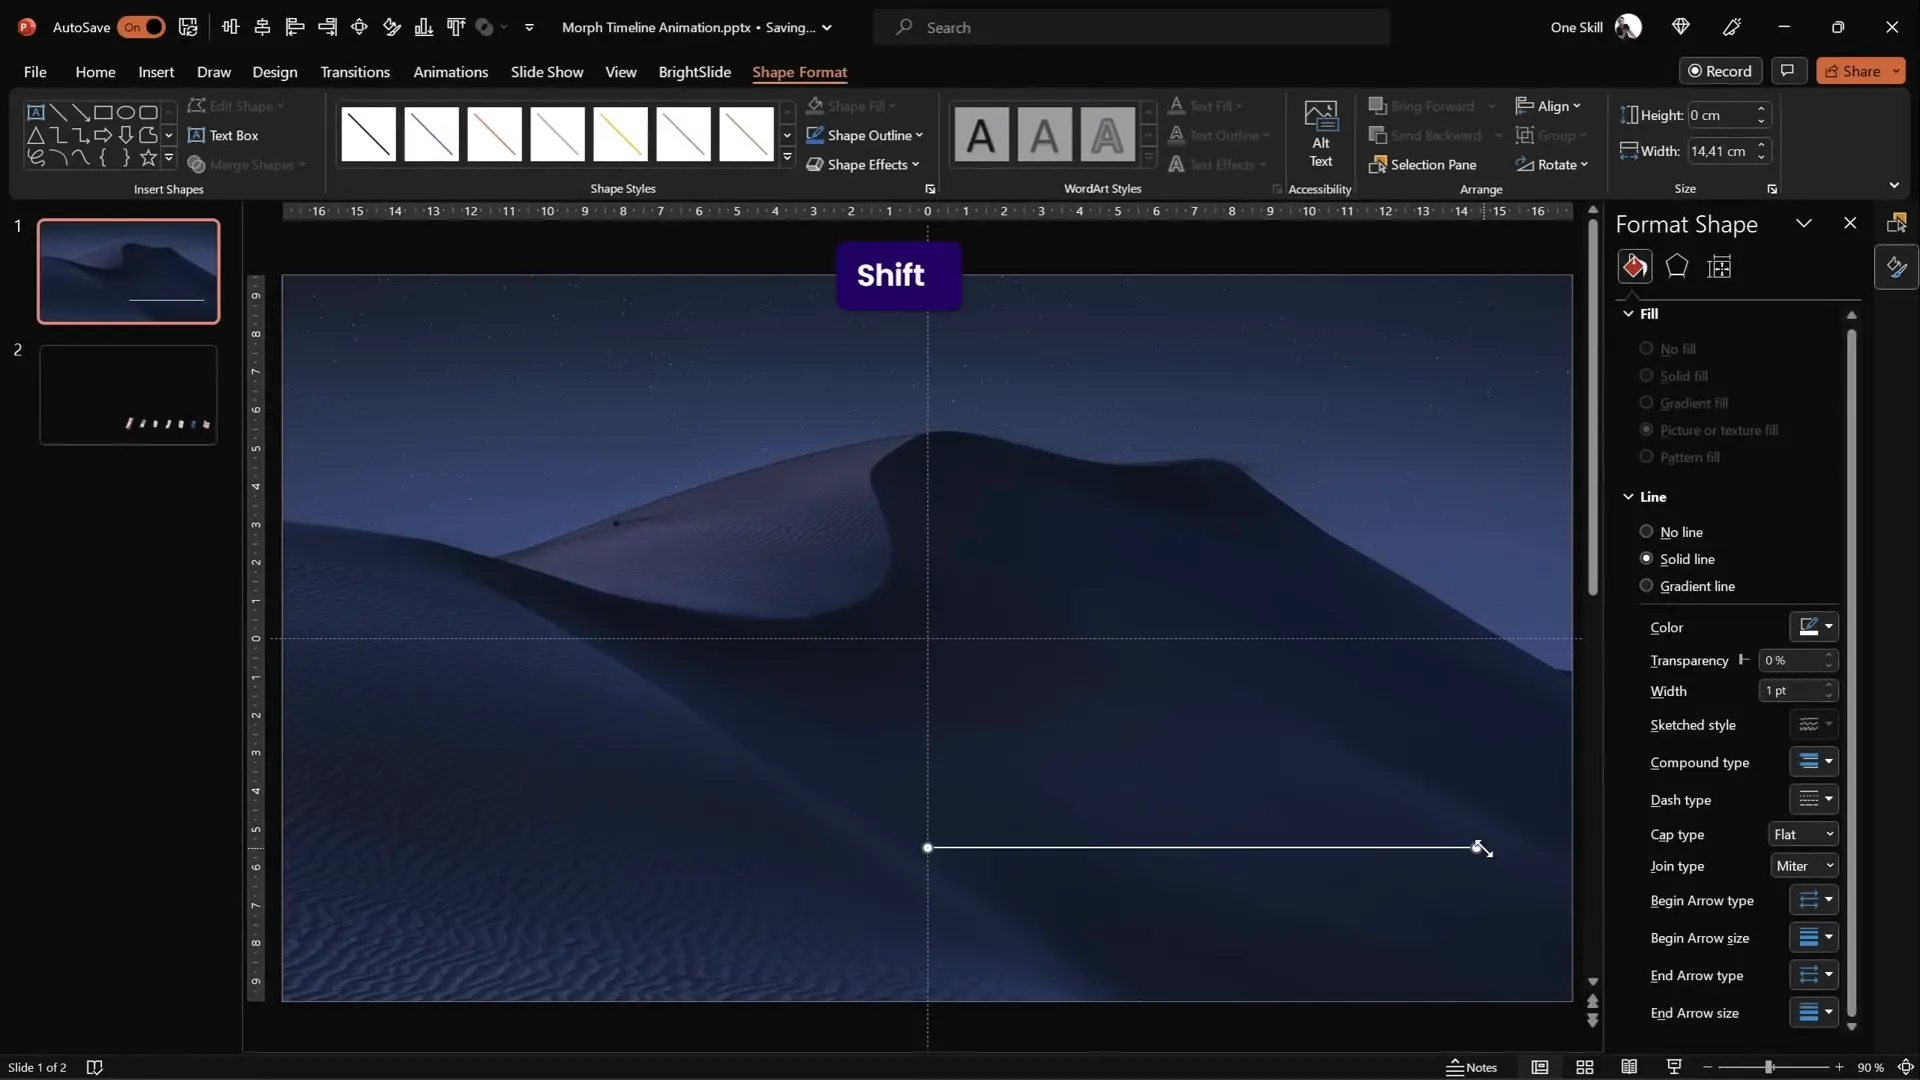
Task: Click the Designer side pane icon
Action: point(1896,222)
